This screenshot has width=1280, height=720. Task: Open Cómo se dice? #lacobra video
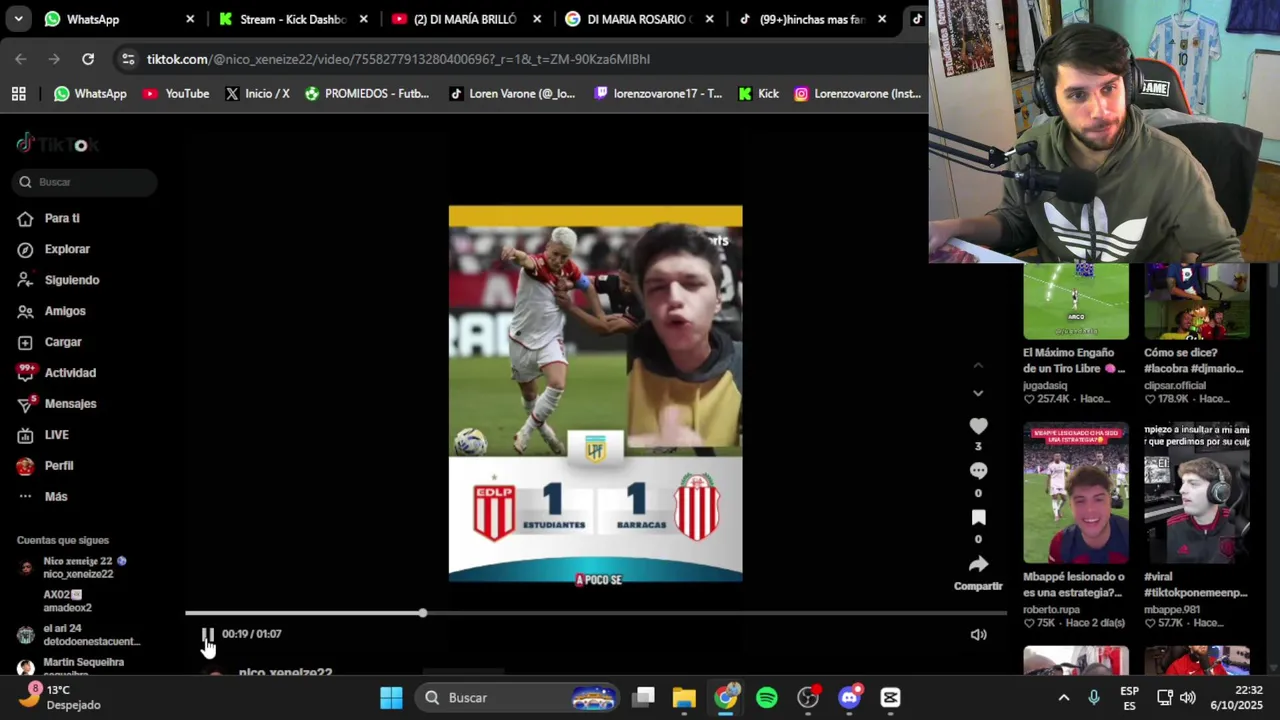coord(1197,302)
